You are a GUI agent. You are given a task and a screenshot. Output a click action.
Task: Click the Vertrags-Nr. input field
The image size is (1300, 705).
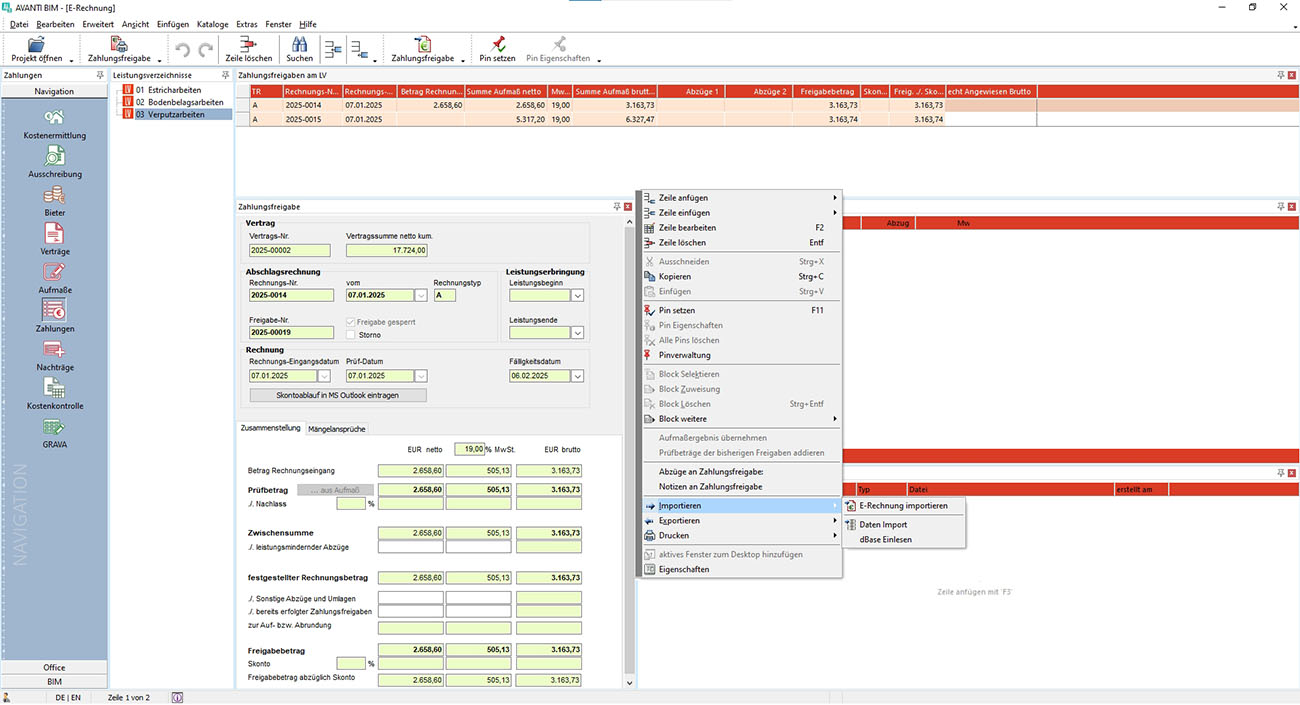[289, 250]
